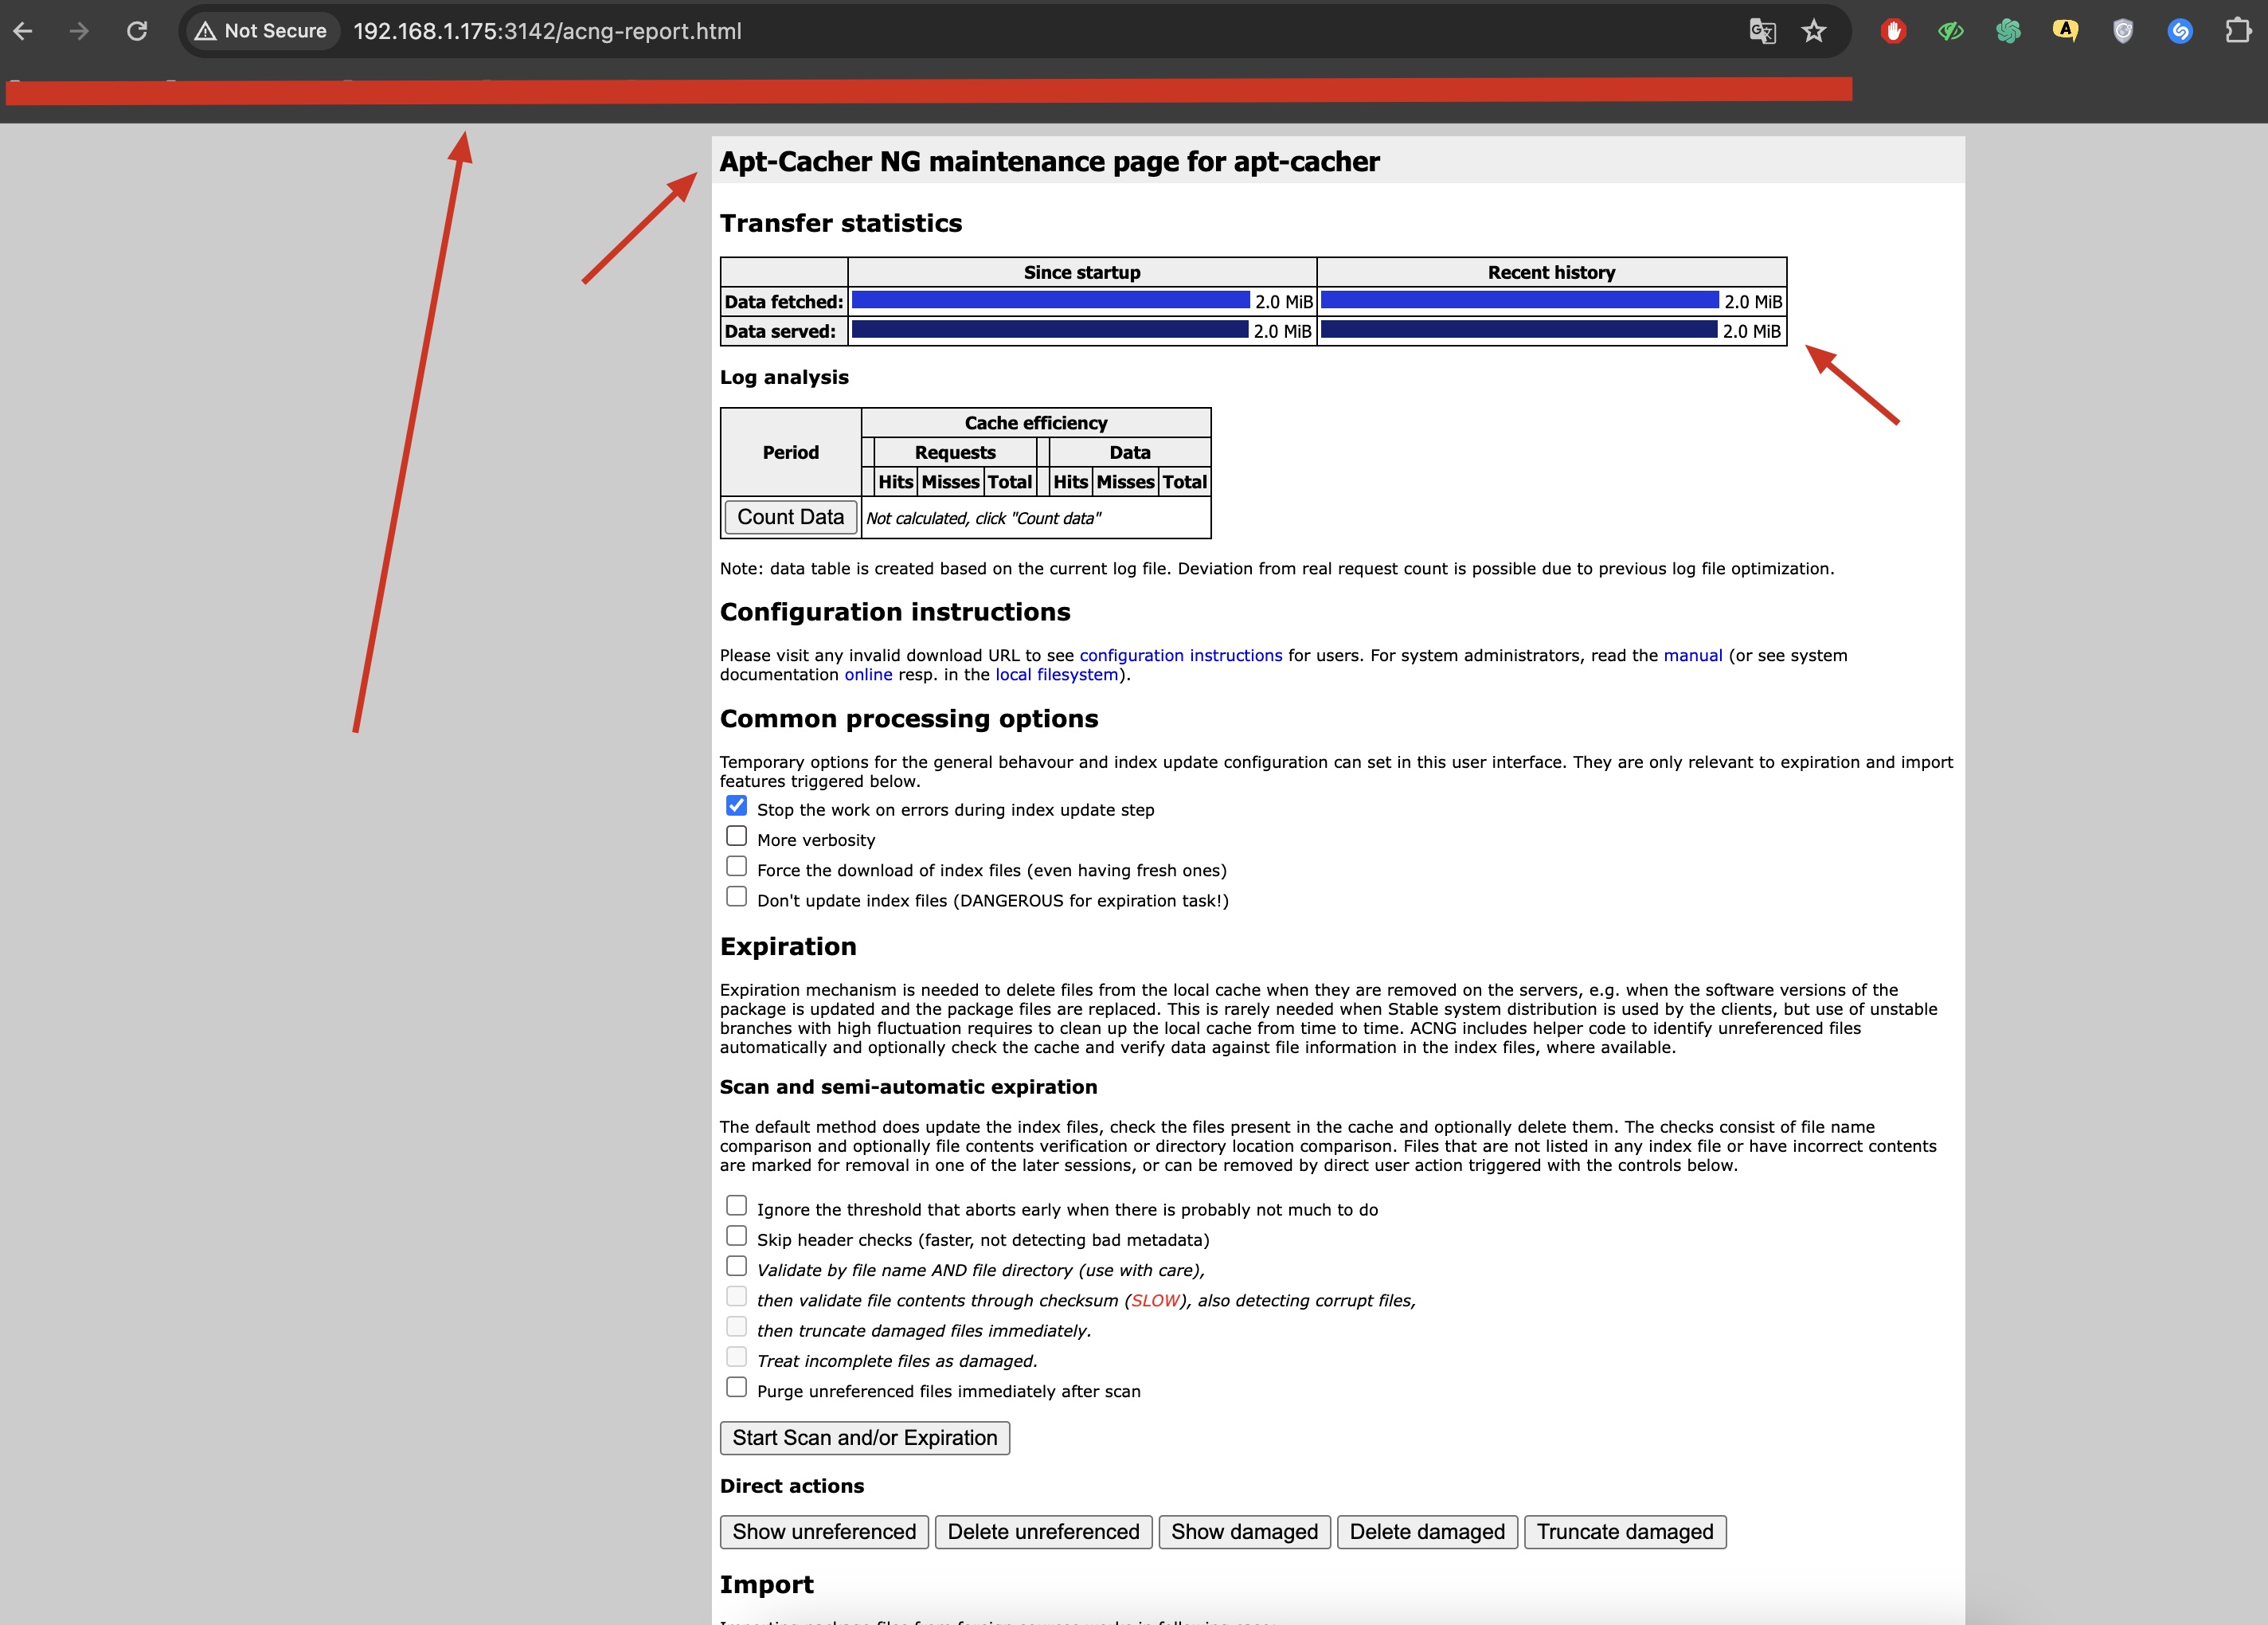Click the Since startup column header
This screenshot has width=2268, height=1625.
pyautogui.click(x=1082, y=272)
